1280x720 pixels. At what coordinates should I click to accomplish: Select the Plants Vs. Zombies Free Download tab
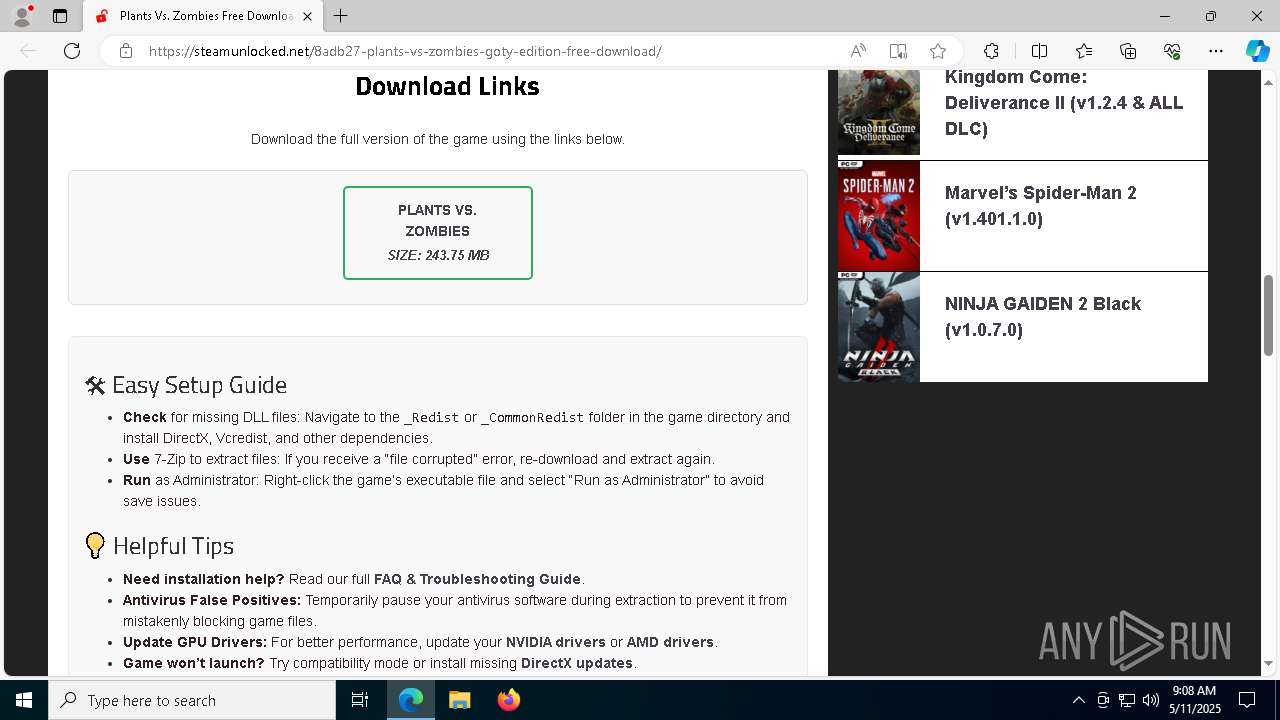(204, 16)
